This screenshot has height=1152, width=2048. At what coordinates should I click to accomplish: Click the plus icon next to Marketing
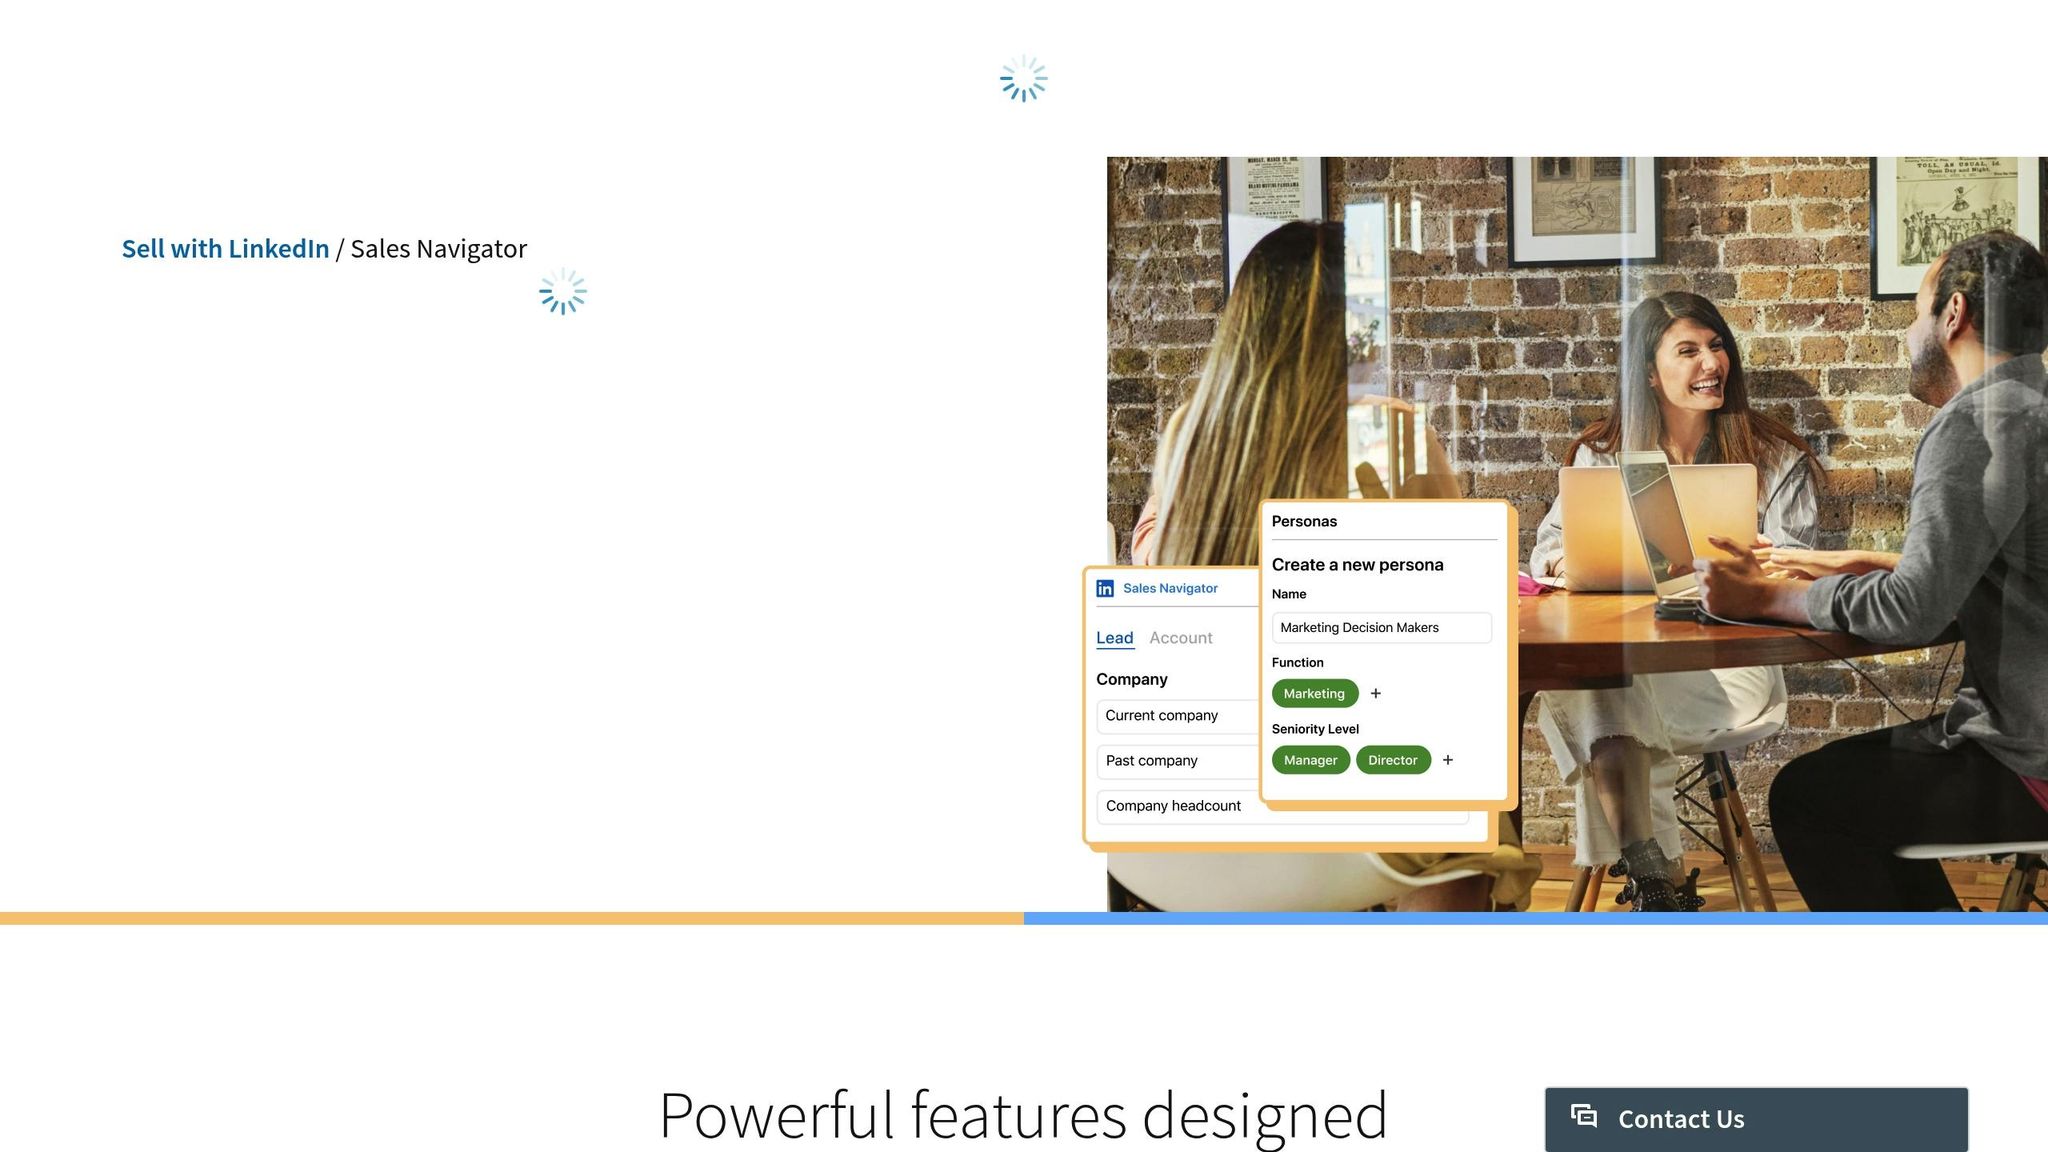1376,693
